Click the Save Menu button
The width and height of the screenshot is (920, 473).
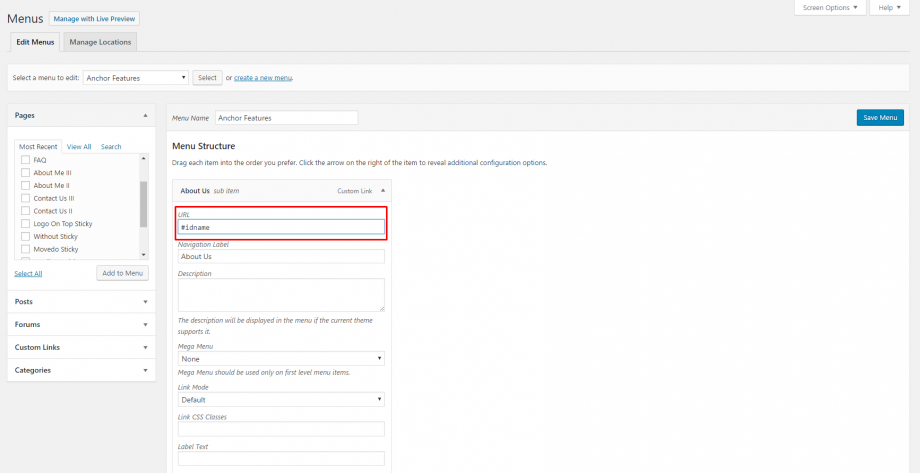(x=880, y=118)
